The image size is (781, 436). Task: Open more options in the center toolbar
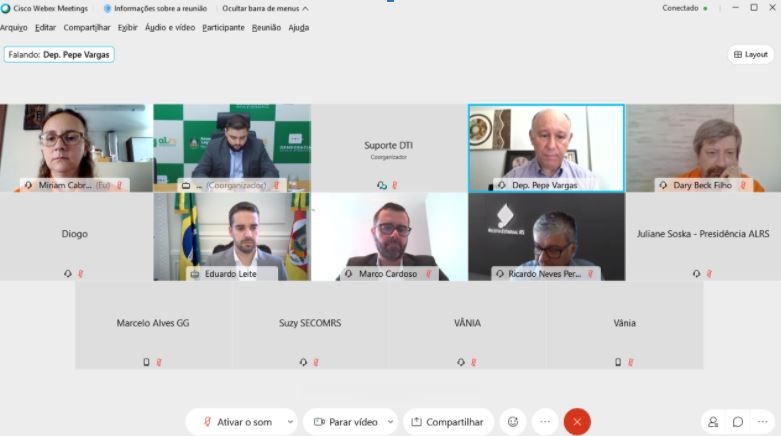click(x=545, y=422)
